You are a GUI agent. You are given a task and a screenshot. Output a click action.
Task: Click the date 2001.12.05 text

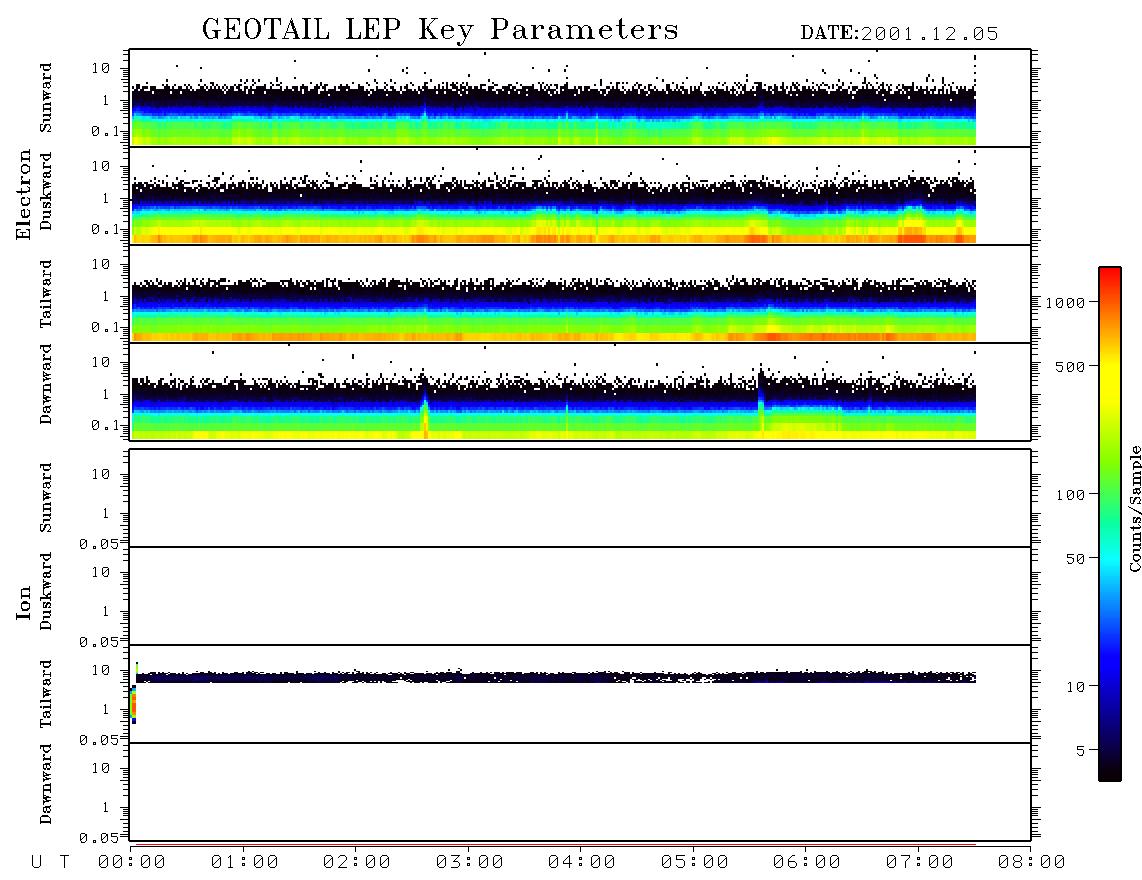point(930,34)
